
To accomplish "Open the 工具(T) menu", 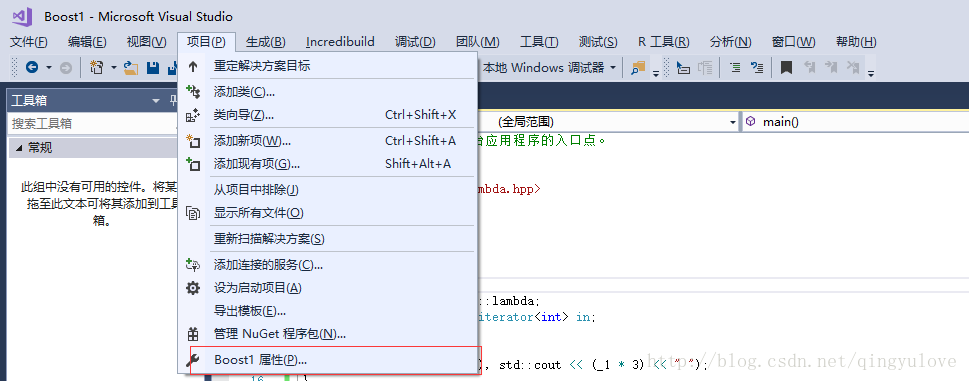I will 539,42.
